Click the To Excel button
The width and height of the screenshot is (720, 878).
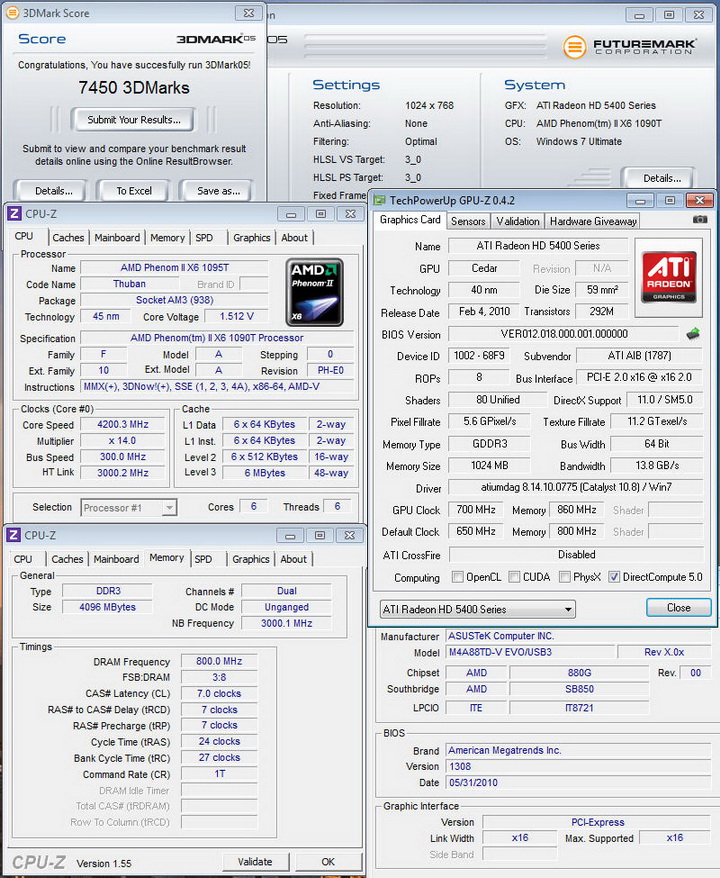(x=134, y=191)
